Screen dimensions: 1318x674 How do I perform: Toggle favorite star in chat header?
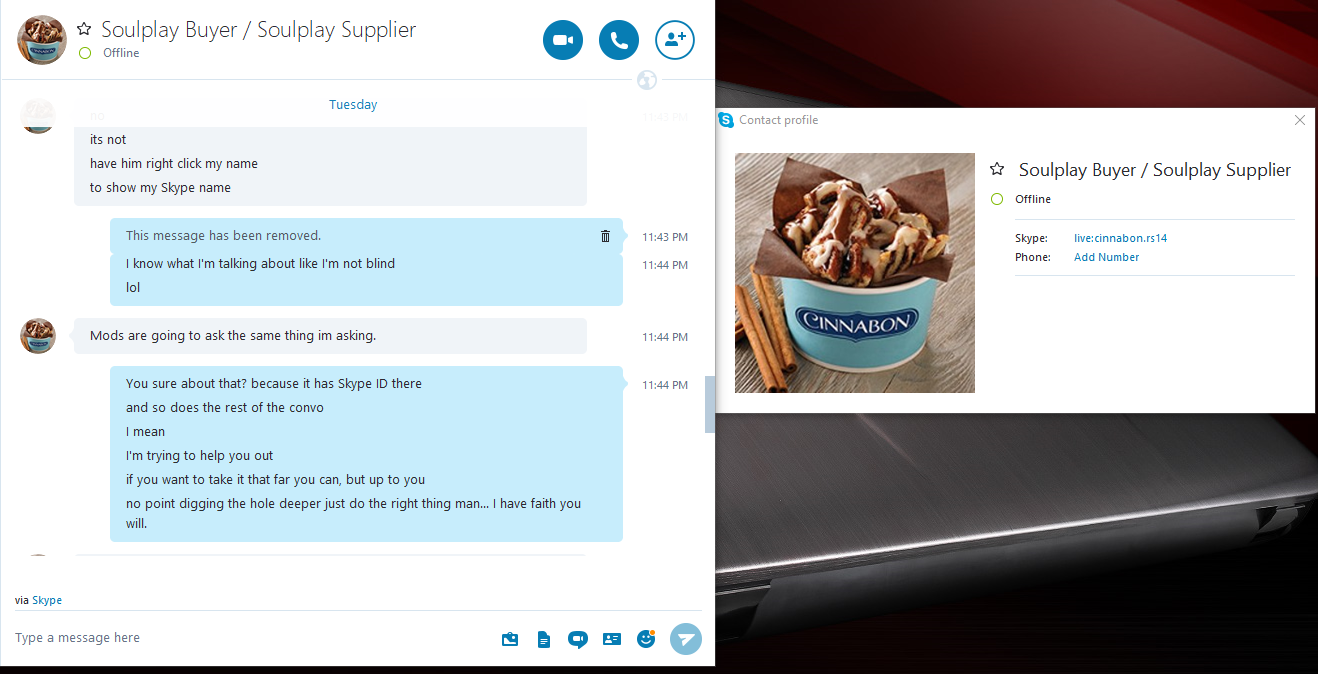[84, 30]
